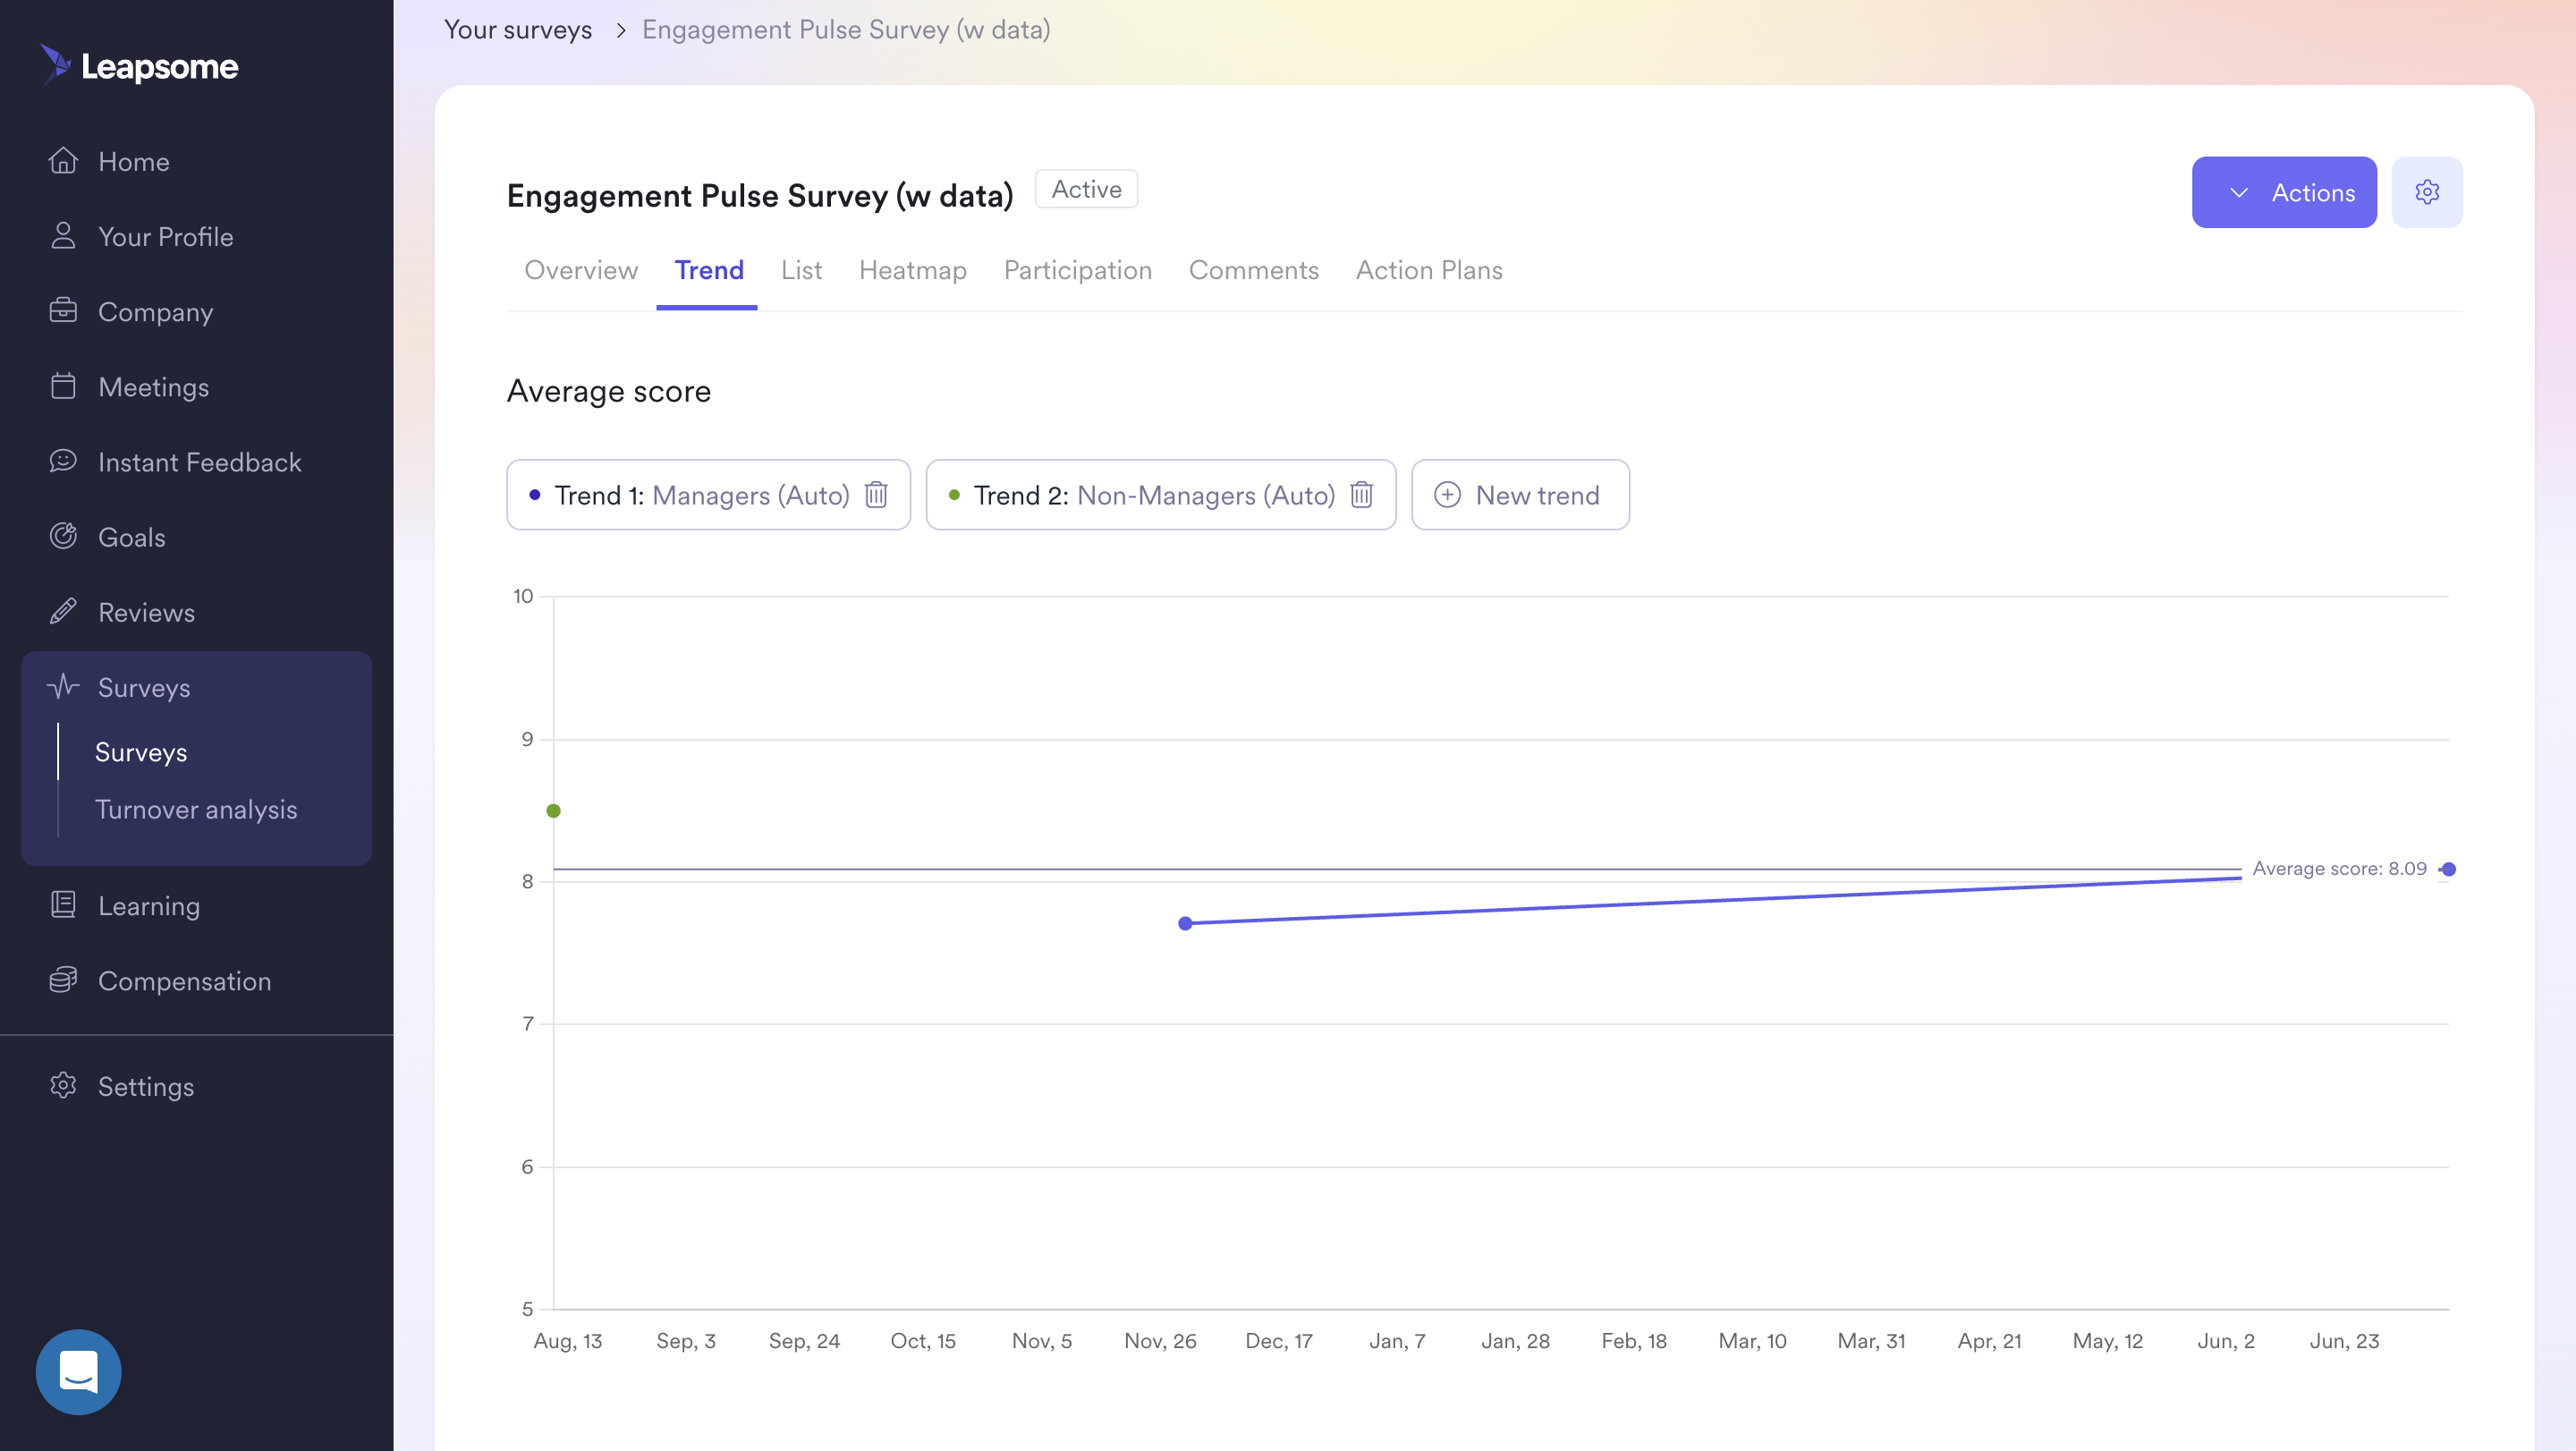The width and height of the screenshot is (2576, 1451).
Task: Open Goals section
Action: [x=132, y=536]
